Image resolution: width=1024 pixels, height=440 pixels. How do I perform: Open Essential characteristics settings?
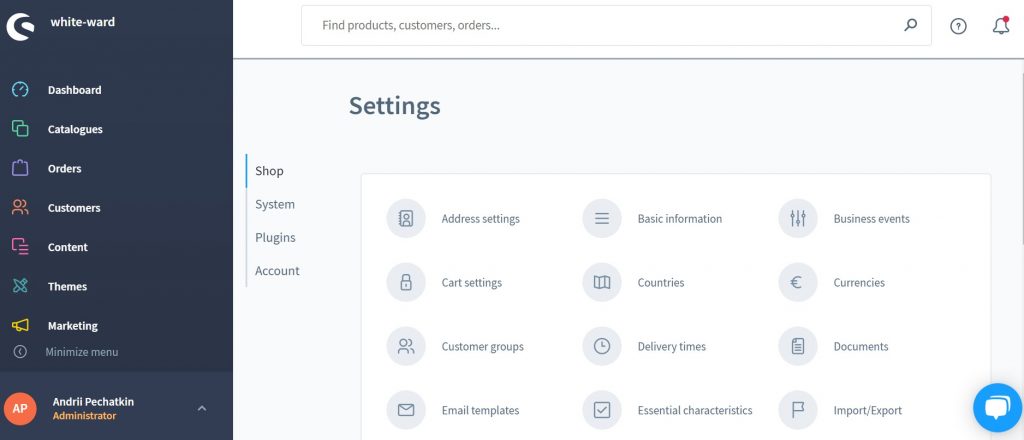click(694, 410)
